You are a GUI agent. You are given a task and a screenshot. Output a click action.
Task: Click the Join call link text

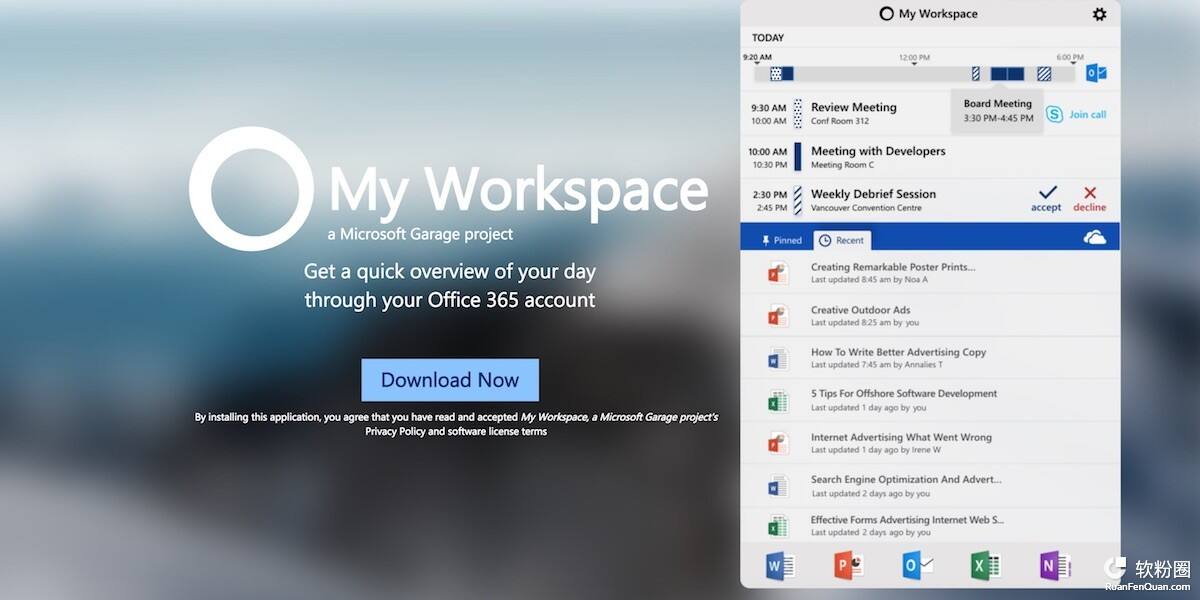tap(1088, 115)
